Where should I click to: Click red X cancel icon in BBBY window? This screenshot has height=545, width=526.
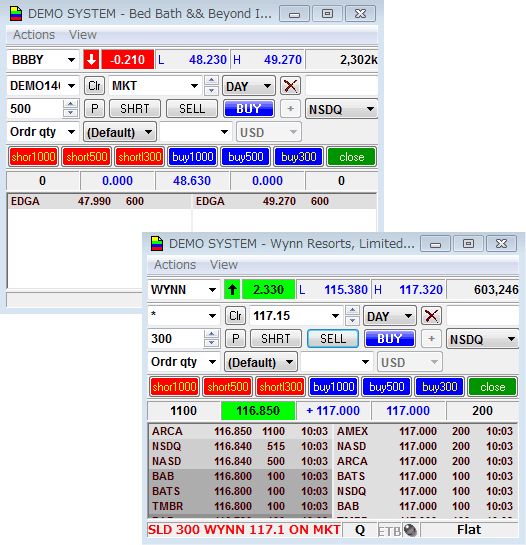[290, 86]
